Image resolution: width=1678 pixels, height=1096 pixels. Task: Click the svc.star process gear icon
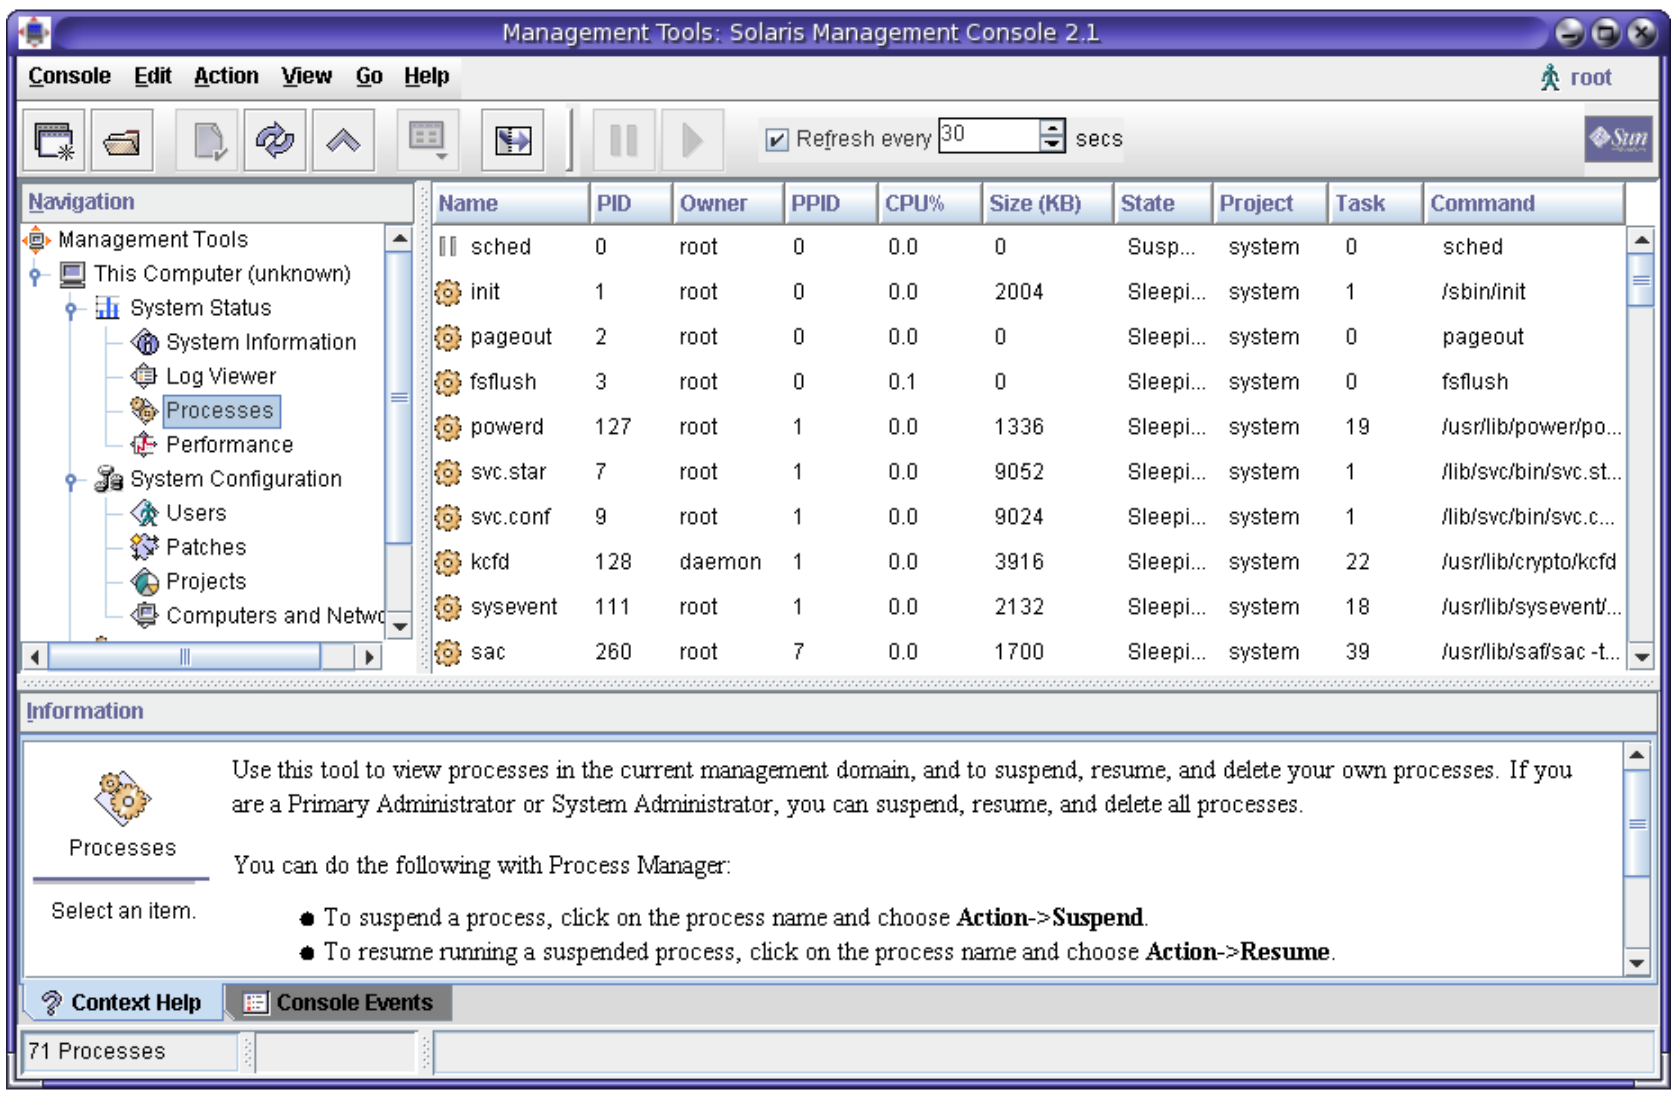[x=448, y=472]
